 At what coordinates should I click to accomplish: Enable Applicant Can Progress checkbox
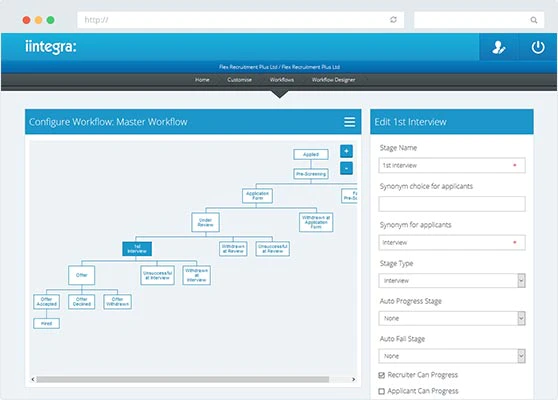[382, 391]
